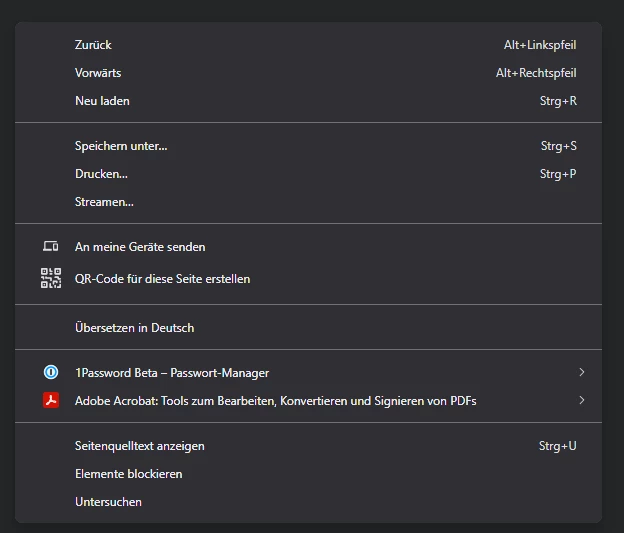Click the 1Password logo icon
Image resolution: width=624 pixels, height=533 pixels.
point(50,373)
